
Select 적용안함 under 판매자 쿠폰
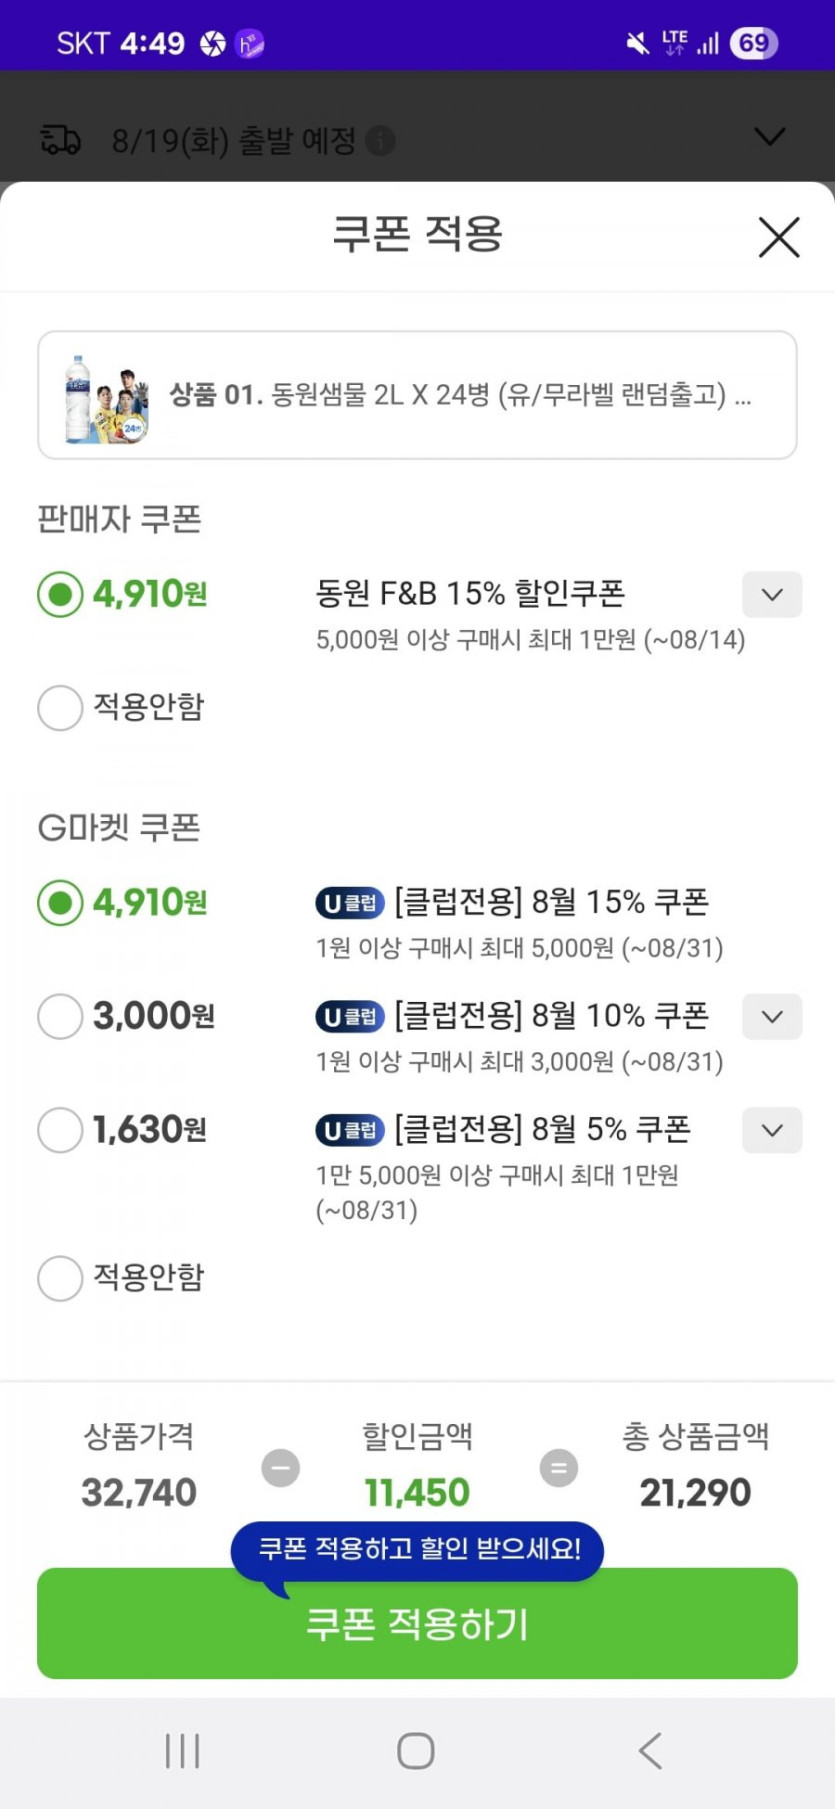(x=60, y=708)
